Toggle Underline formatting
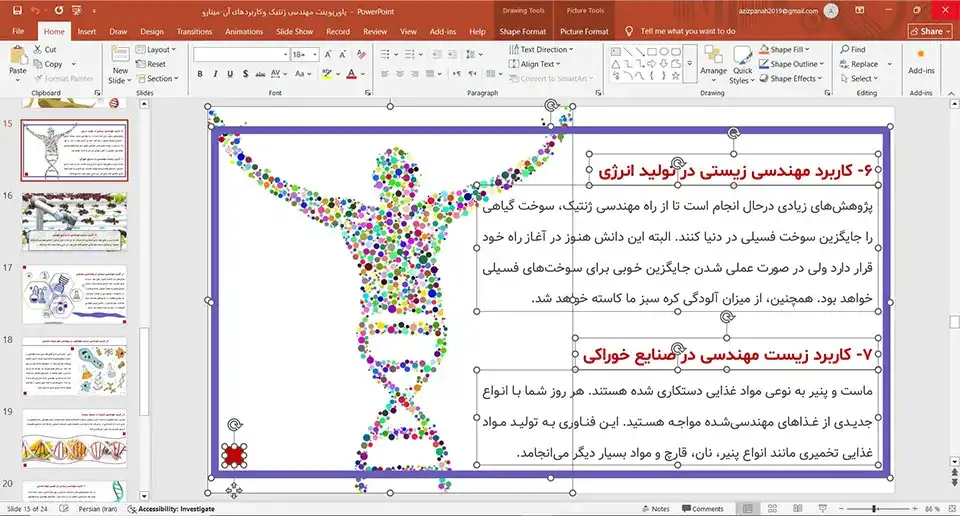 (x=230, y=74)
